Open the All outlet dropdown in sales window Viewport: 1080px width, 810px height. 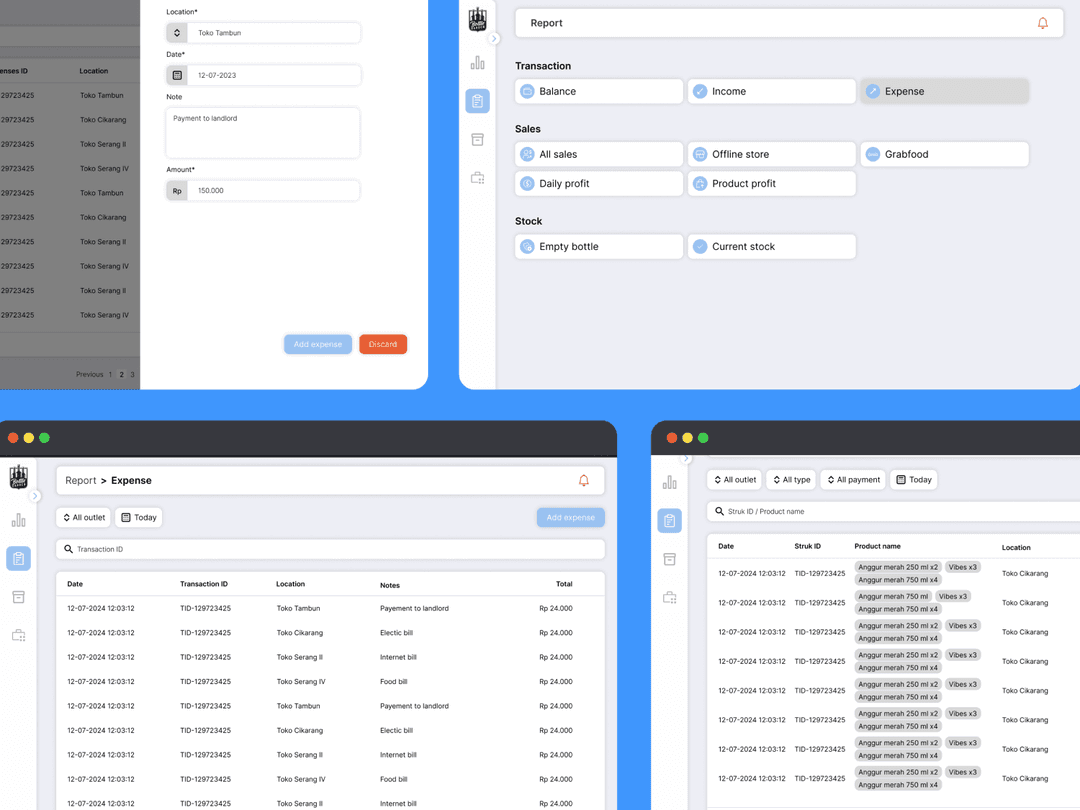pos(734,479)
